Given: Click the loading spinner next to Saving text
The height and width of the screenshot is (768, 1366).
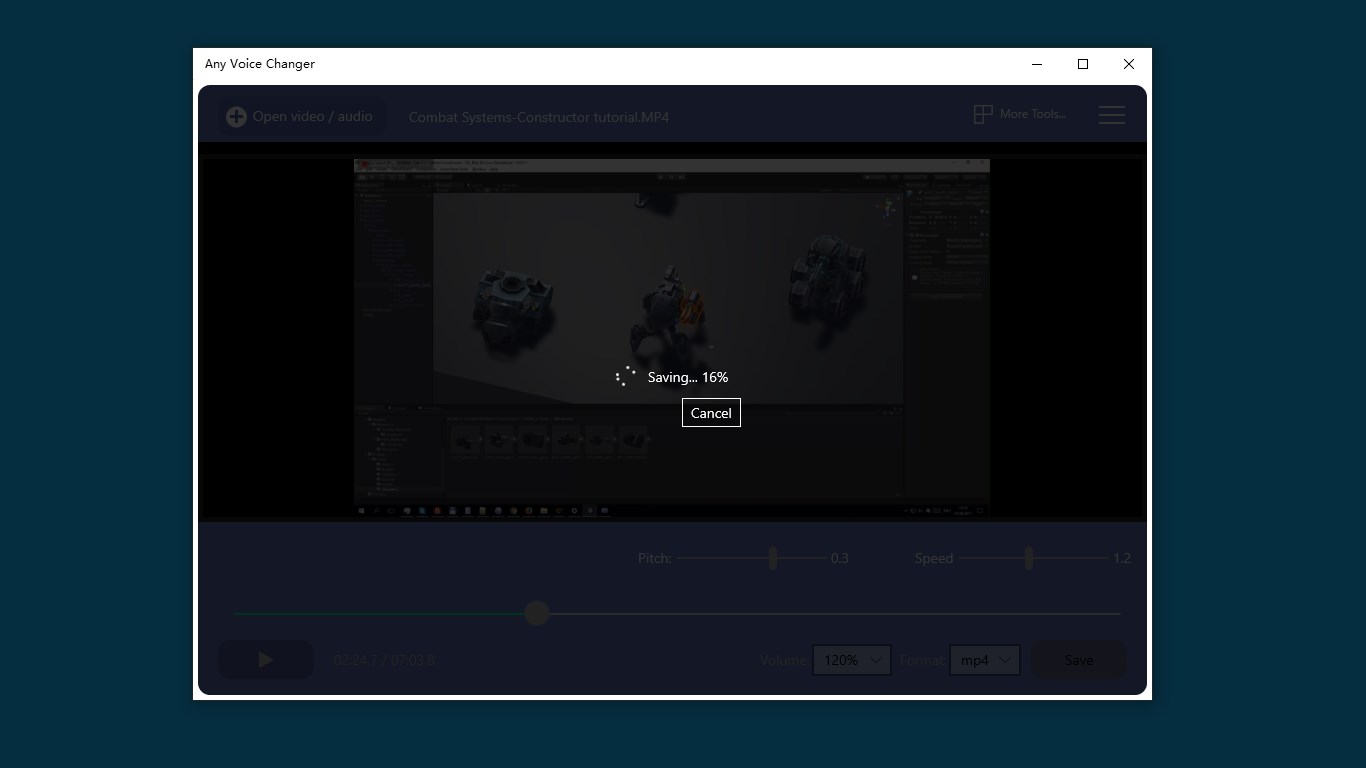Looking at the screenshot, I should click(625, 377).
